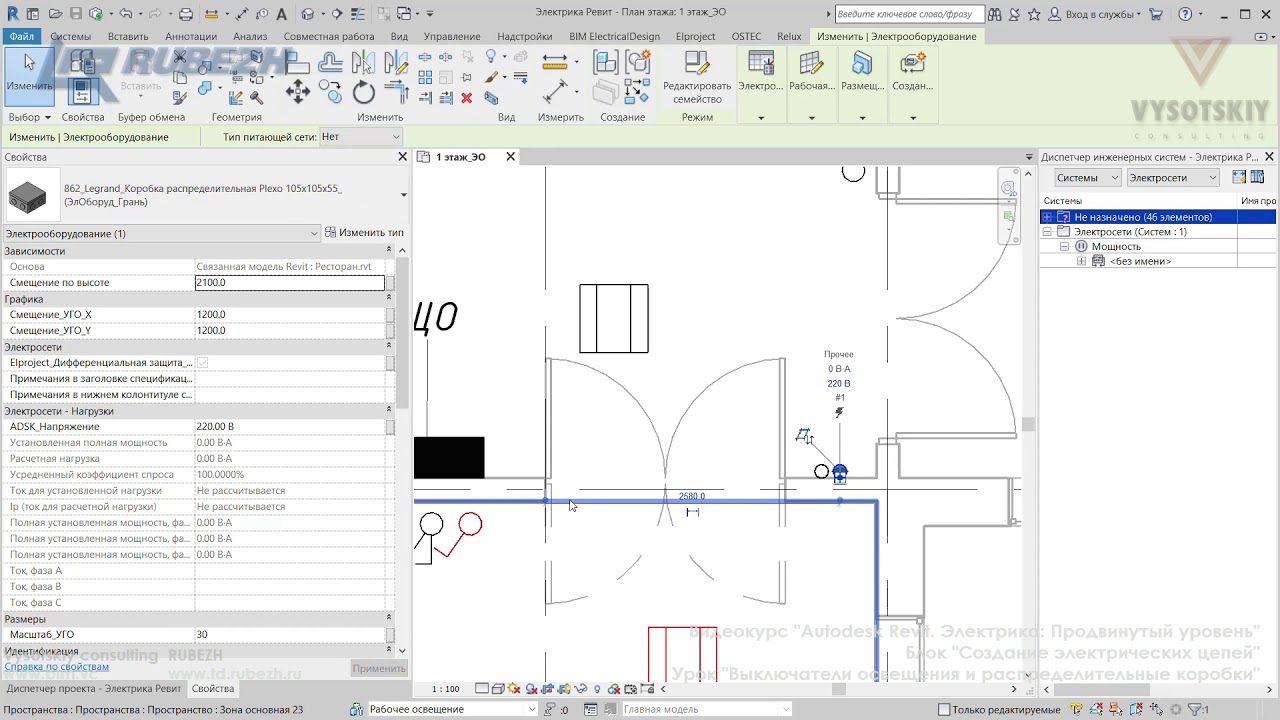Click Print icon in quick access toolbar
The width and height of the screenshot is (1280, 720).
pos(185,14)
